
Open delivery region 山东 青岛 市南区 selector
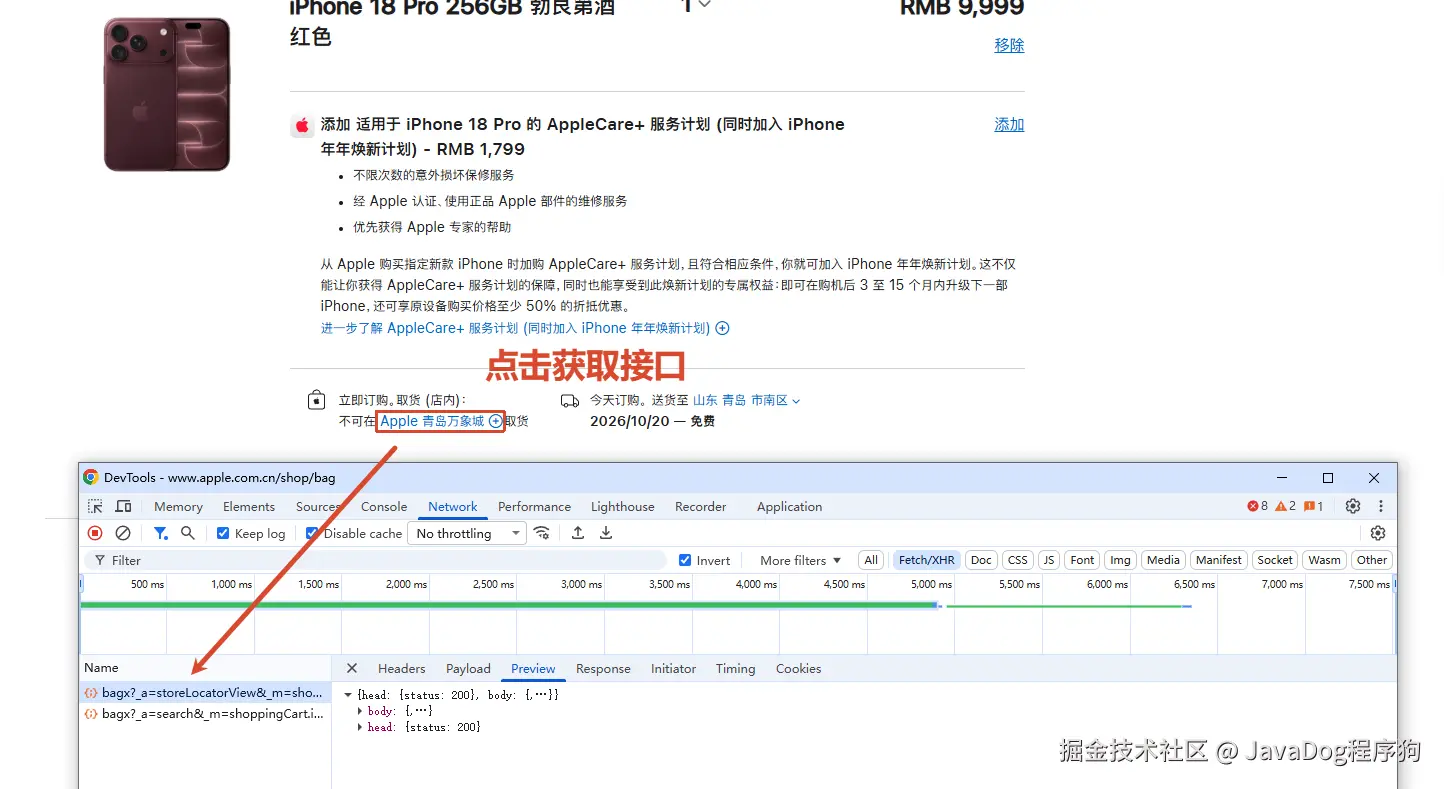pos(747,400)
